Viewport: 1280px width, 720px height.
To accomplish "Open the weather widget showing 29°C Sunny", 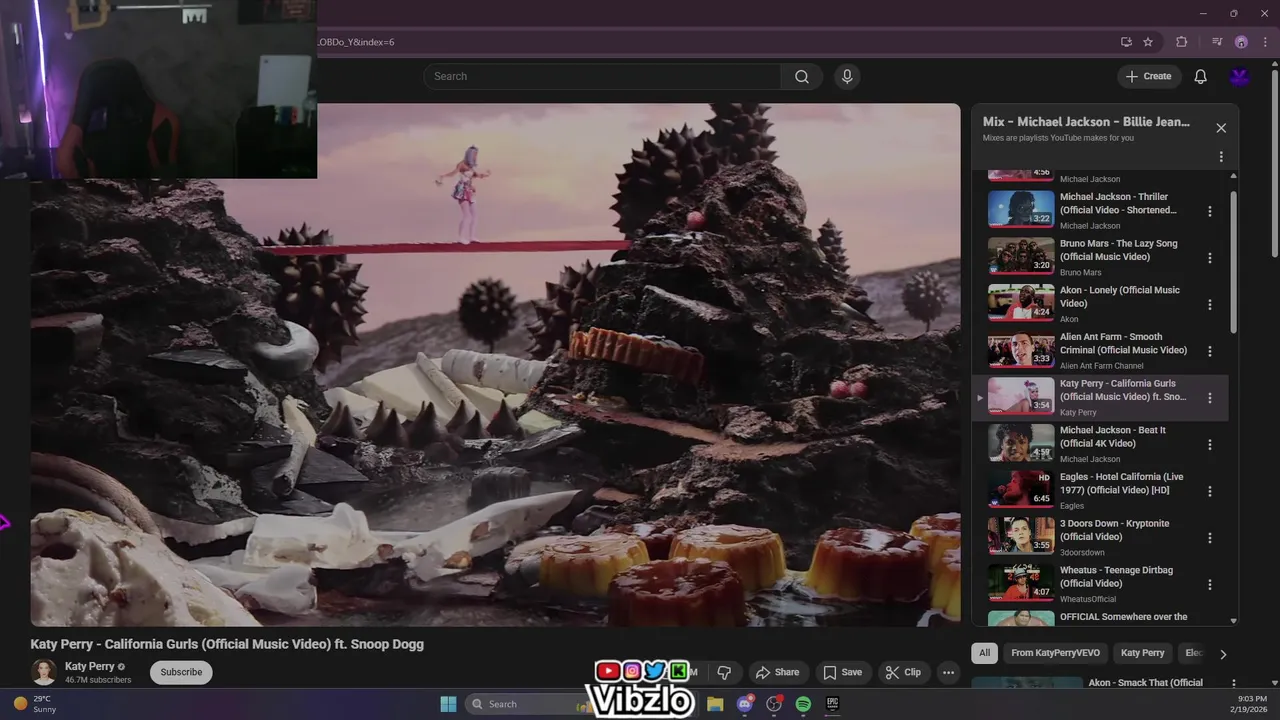I will pyautogui.click(x=35, y=704).
